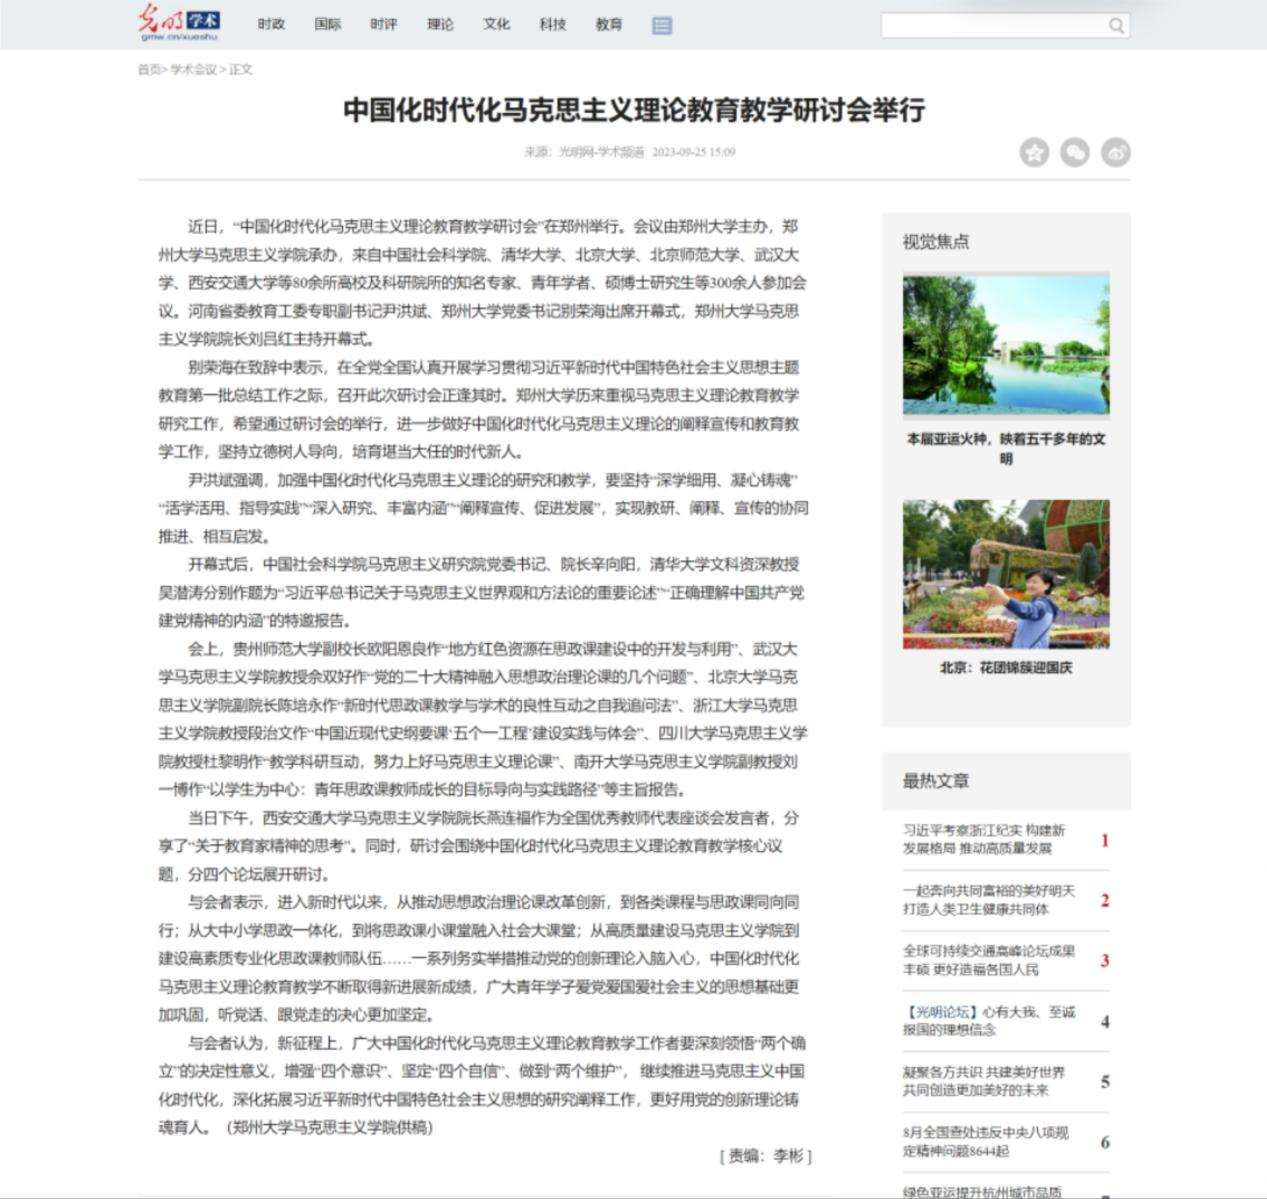Image resolution: width=1267 pixels, height=1199 pixels.
Task: Open the 时政 navigation item
Action: (x=271, y=24)
